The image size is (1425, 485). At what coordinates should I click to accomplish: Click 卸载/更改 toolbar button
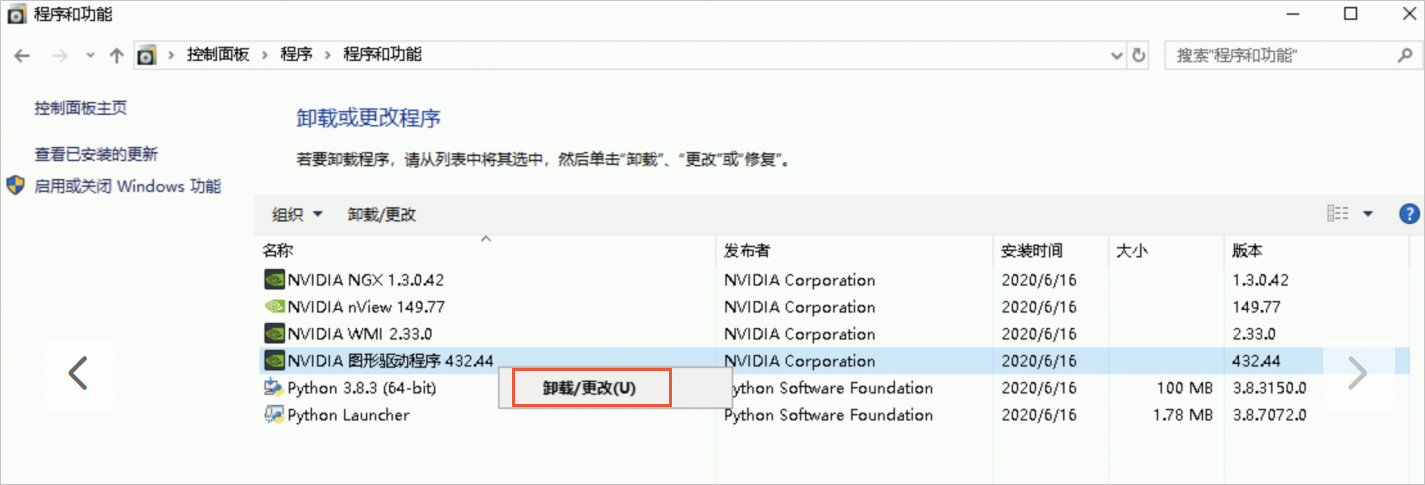(x=382, y=214)
